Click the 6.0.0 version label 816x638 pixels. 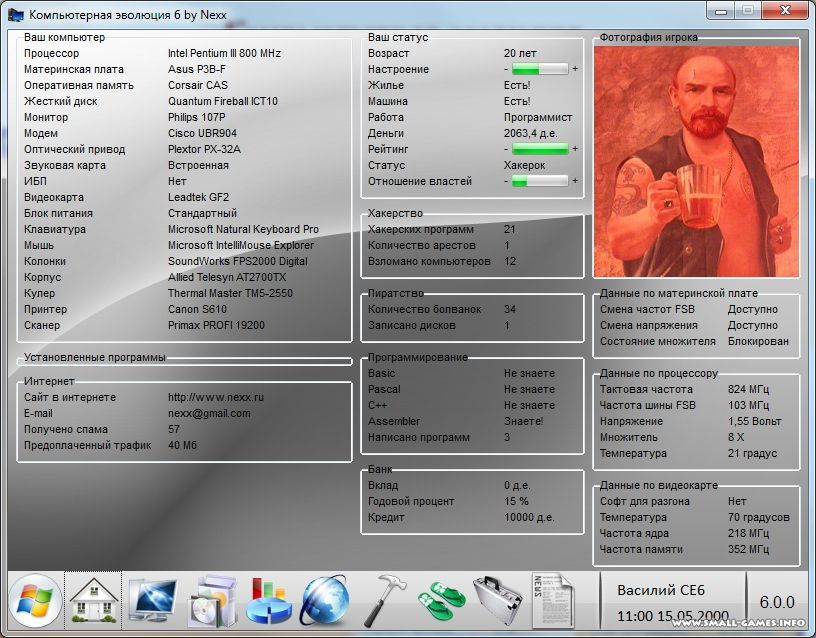(776, 602)
